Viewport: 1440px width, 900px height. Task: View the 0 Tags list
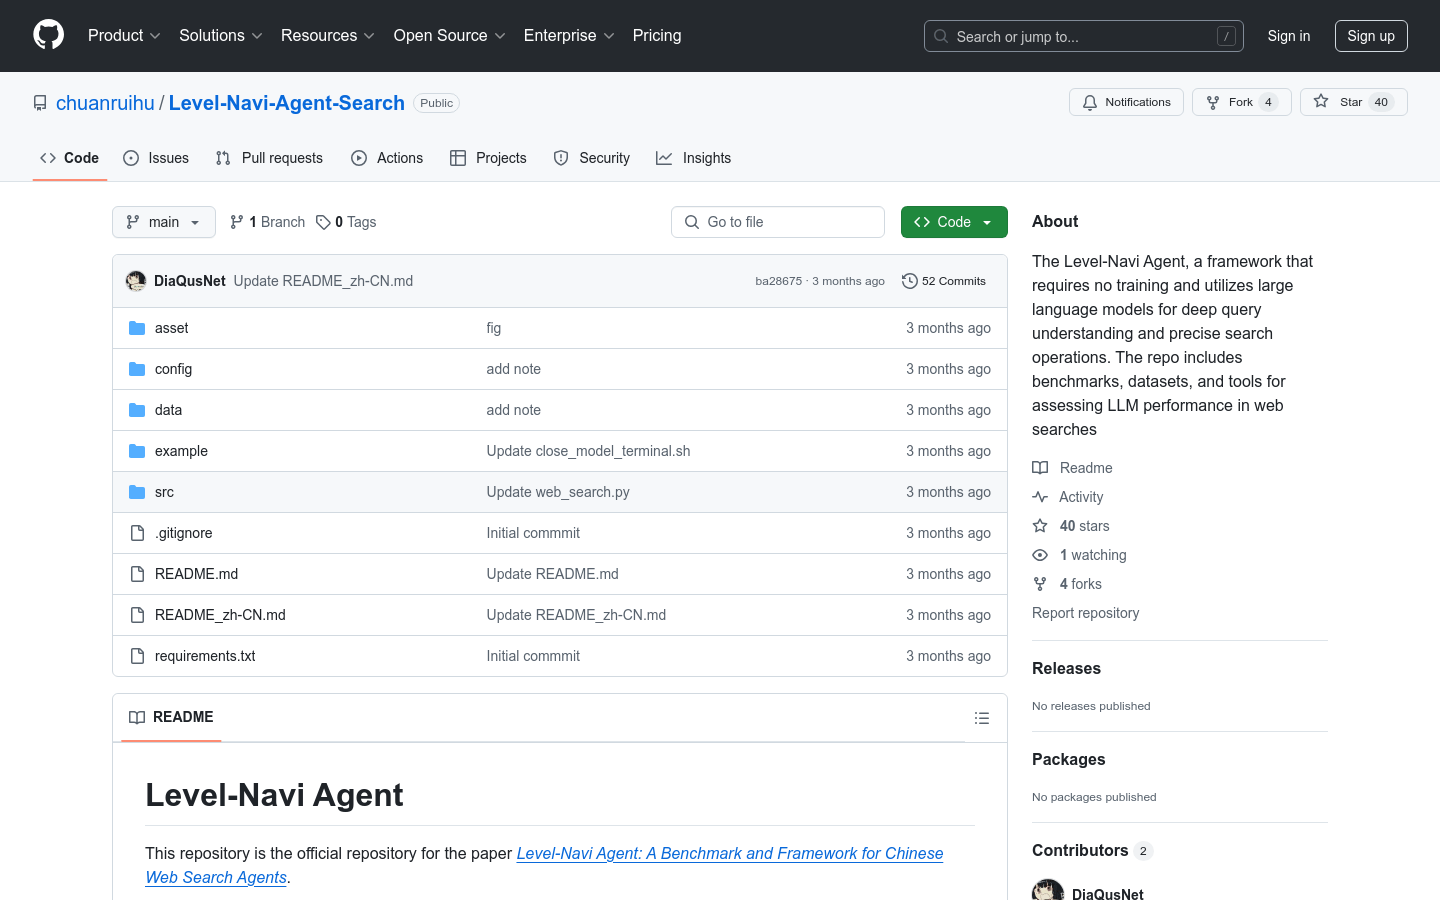tap(346, 222)
